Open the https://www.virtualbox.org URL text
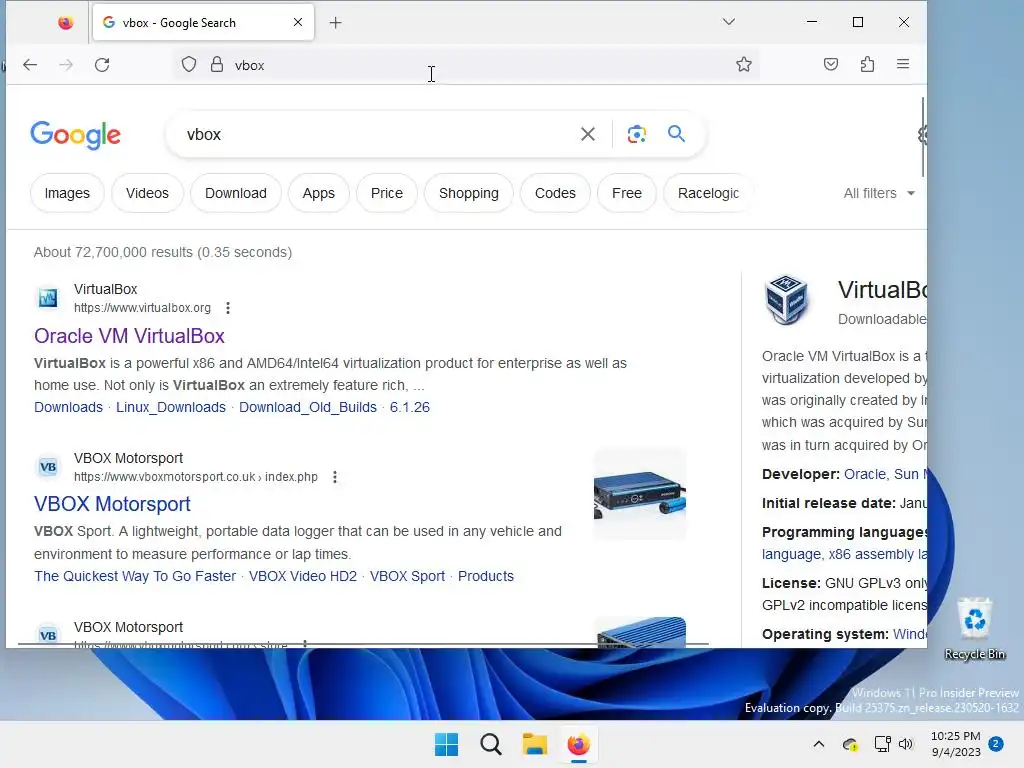1024x768 pixels. [142, 308]
